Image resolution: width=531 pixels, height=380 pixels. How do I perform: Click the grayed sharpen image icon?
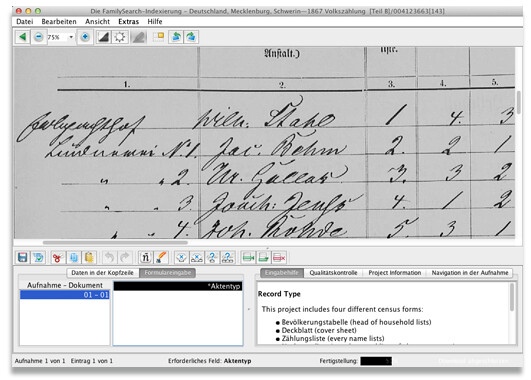pos(139,37)
